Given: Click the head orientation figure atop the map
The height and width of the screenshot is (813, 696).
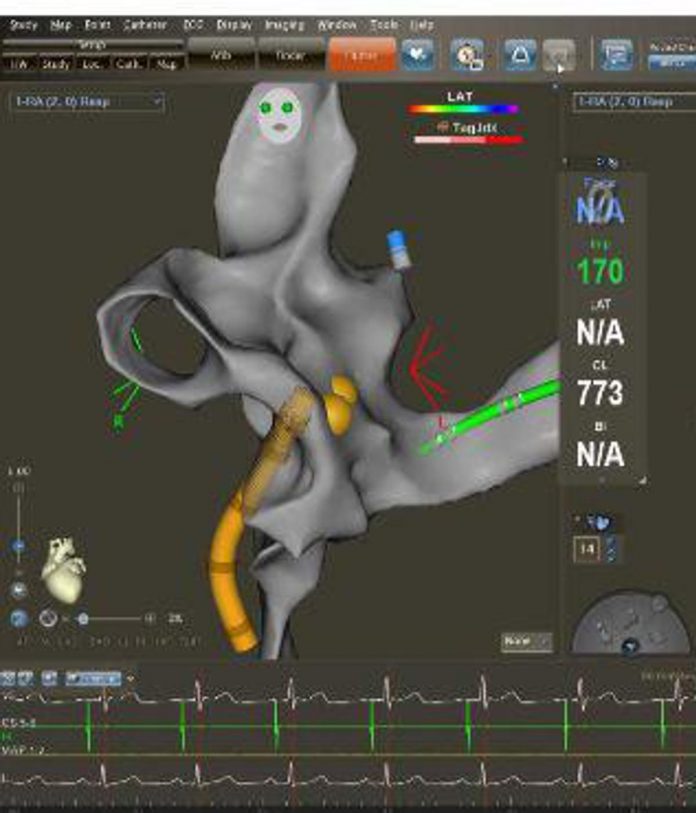Looking at the screenshot, I should coord(279,110).
